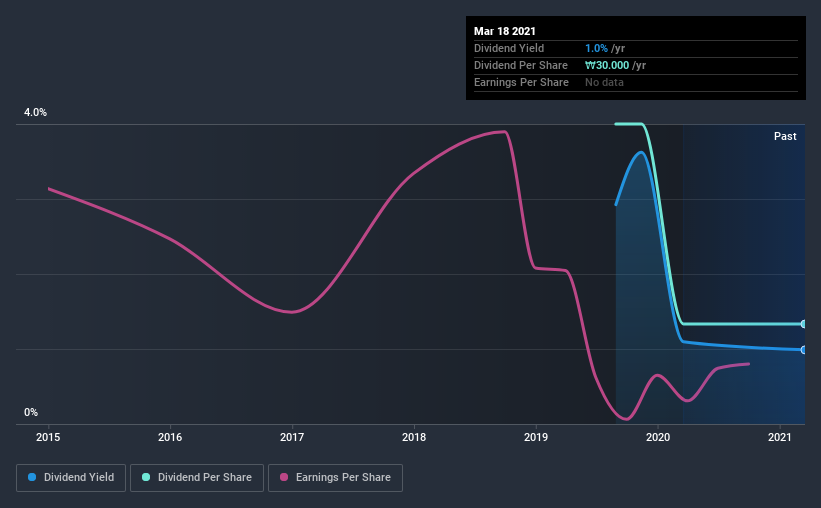Click the 1.0% dividend yield value in tooltip
The height and width of the screenshot is (508, 821).
pos(596,48)
